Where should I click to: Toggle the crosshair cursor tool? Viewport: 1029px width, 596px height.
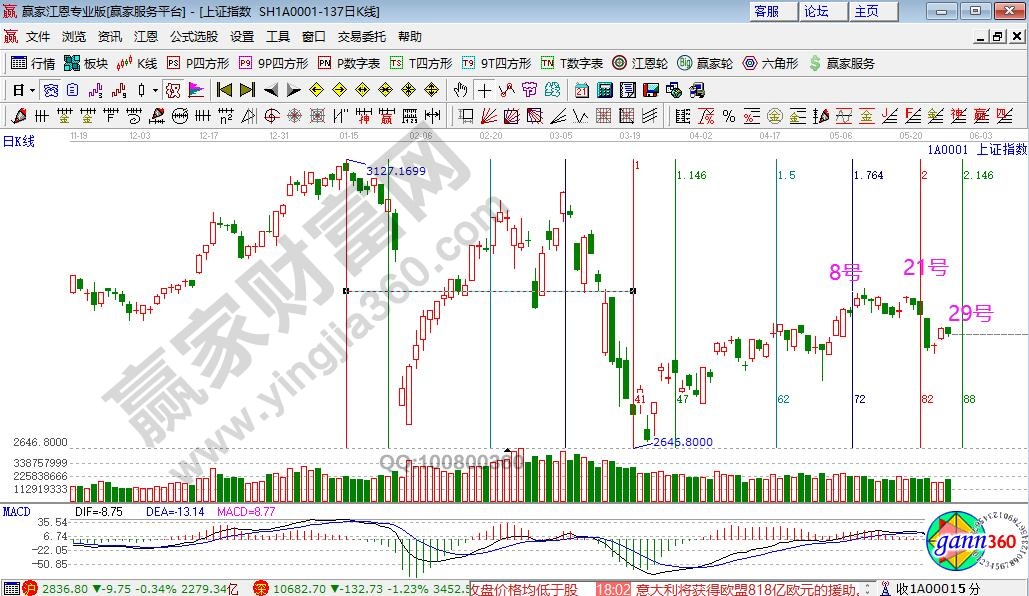484,90
